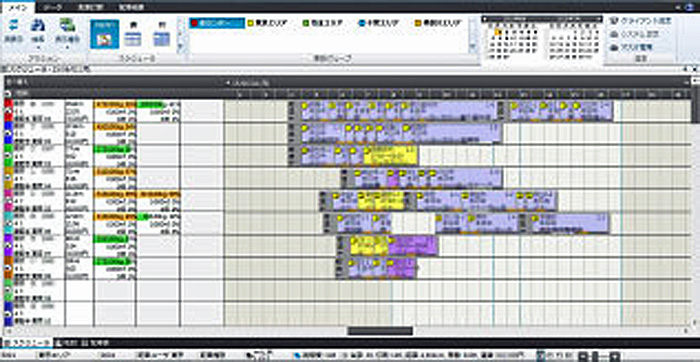Click the green table display icon
The height and width of the screenshot is (362, 700).
67,25
